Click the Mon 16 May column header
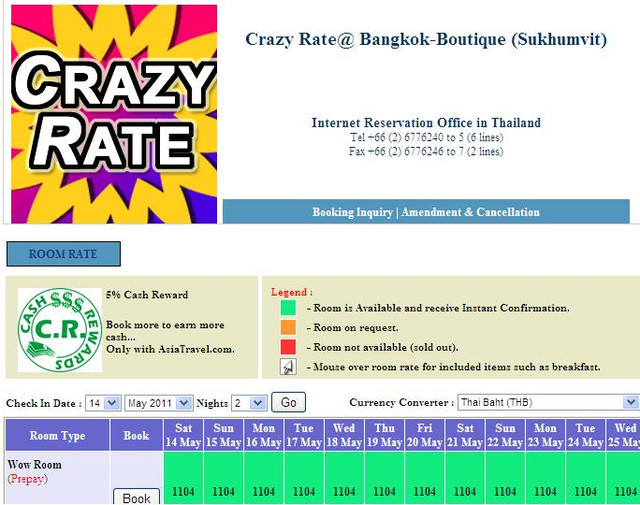This screenshot has height=505, width=640. 264,435
